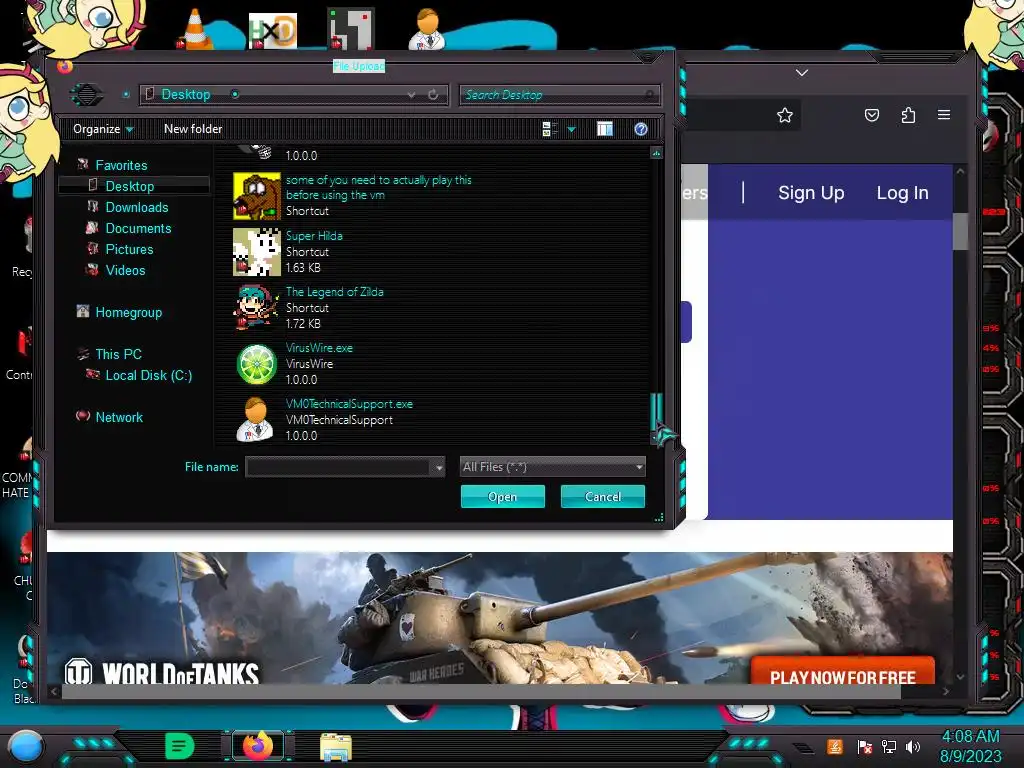The width and height of the screenshot is (1024, 768).
Task: Select Homegroup in the navigation pane
Action: pyautogui.click(x=128, y=312)
